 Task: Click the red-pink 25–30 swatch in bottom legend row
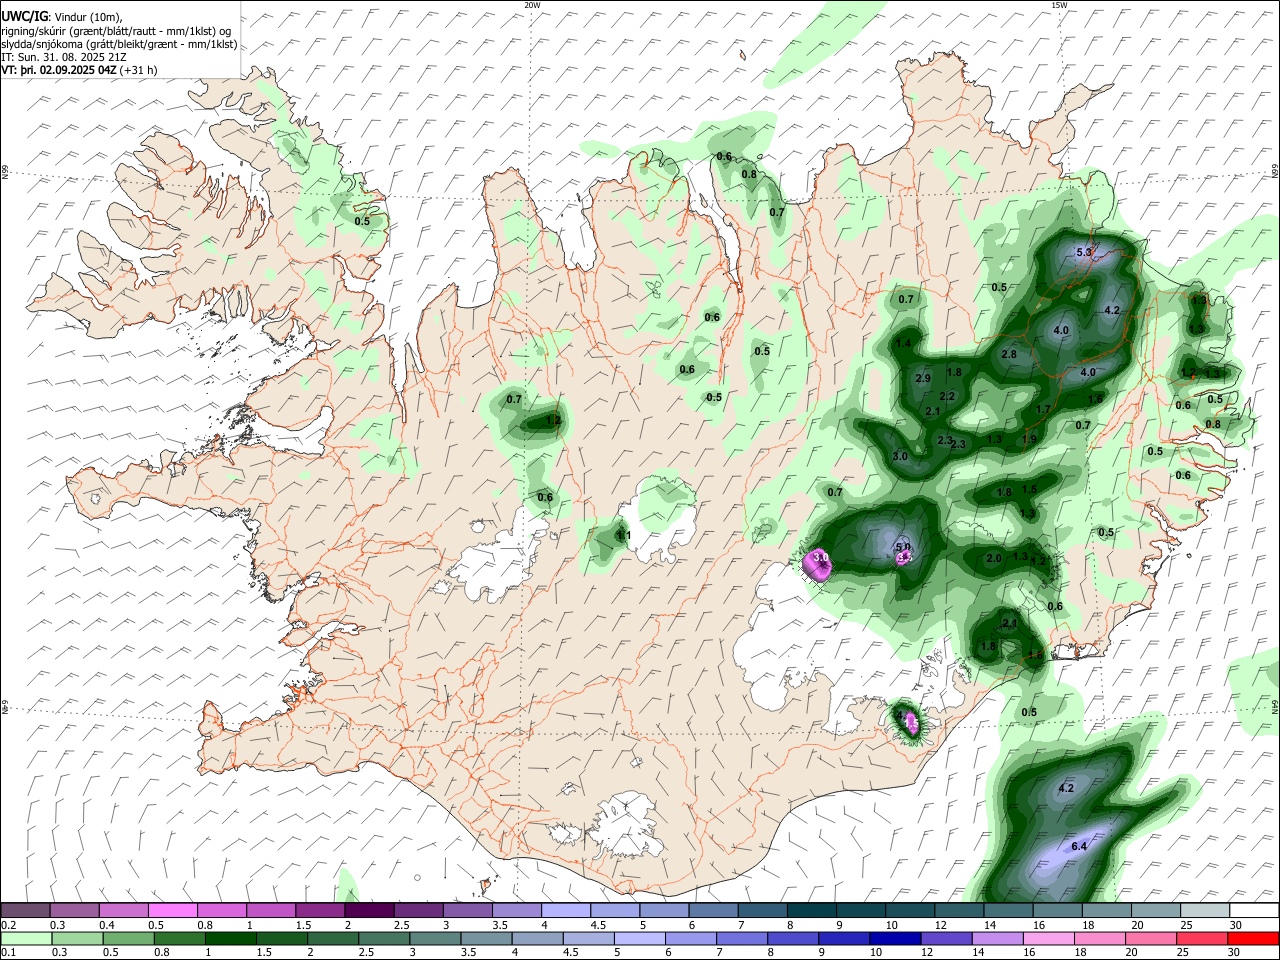pos(1203,938)
